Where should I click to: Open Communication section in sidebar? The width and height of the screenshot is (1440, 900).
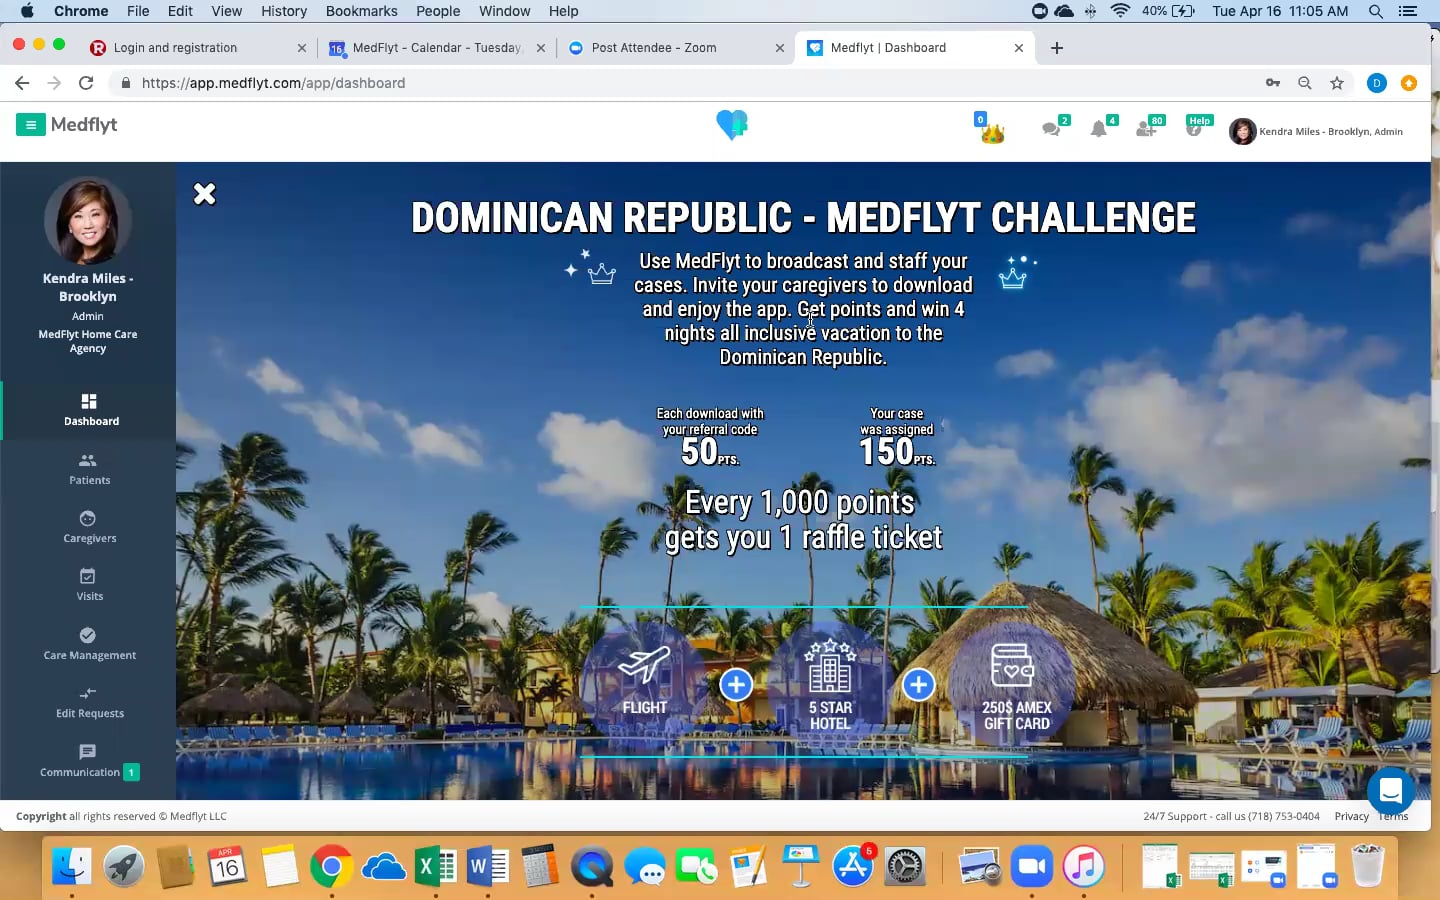point(90,761)
